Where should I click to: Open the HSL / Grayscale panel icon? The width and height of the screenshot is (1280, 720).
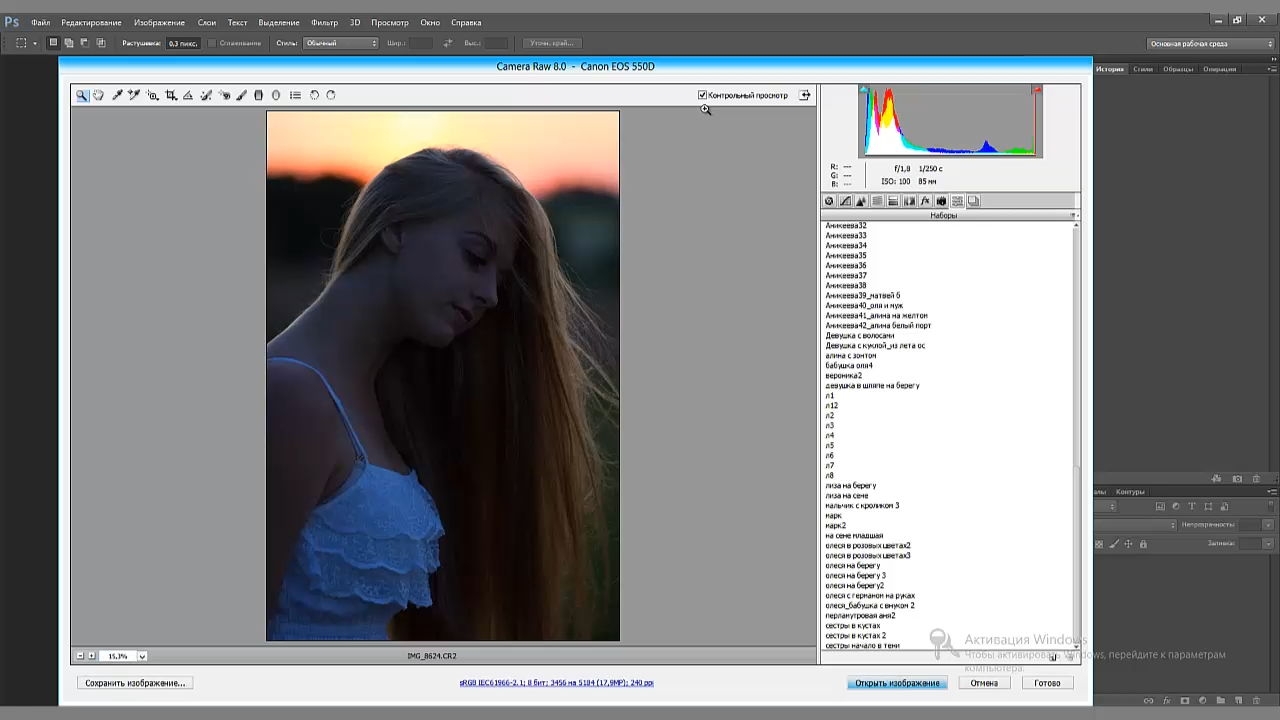tap(877, 201)
